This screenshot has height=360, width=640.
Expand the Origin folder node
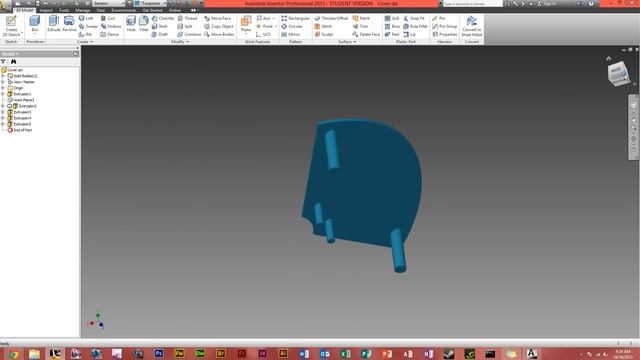(x=3, y=88)
